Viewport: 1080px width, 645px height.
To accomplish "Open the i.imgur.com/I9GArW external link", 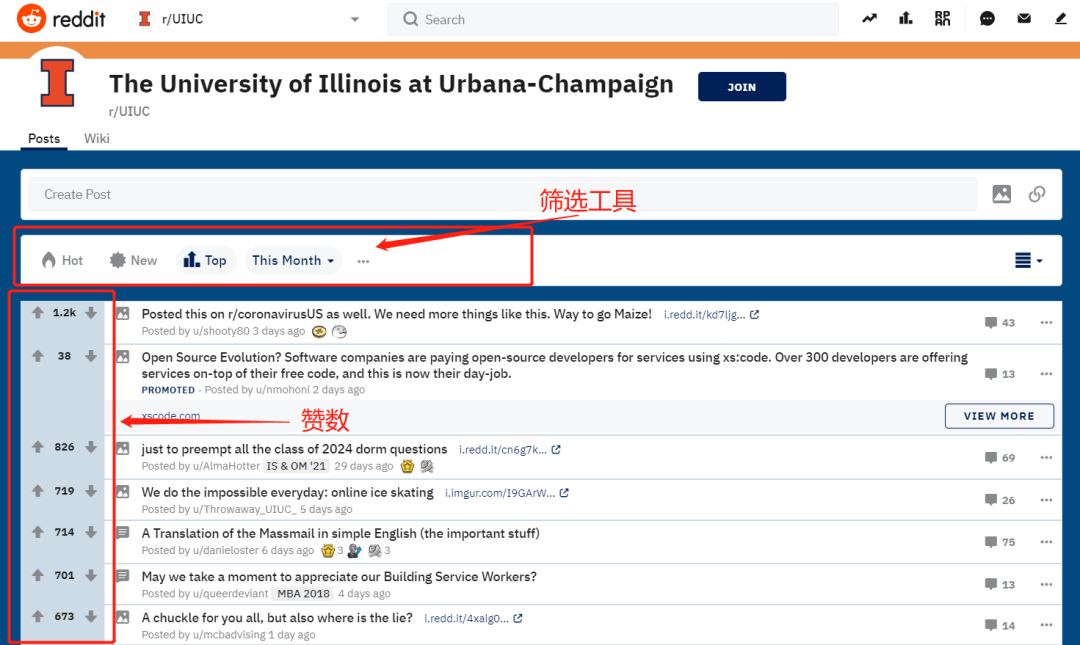I will pyautogui.click(x=506, y=493).
